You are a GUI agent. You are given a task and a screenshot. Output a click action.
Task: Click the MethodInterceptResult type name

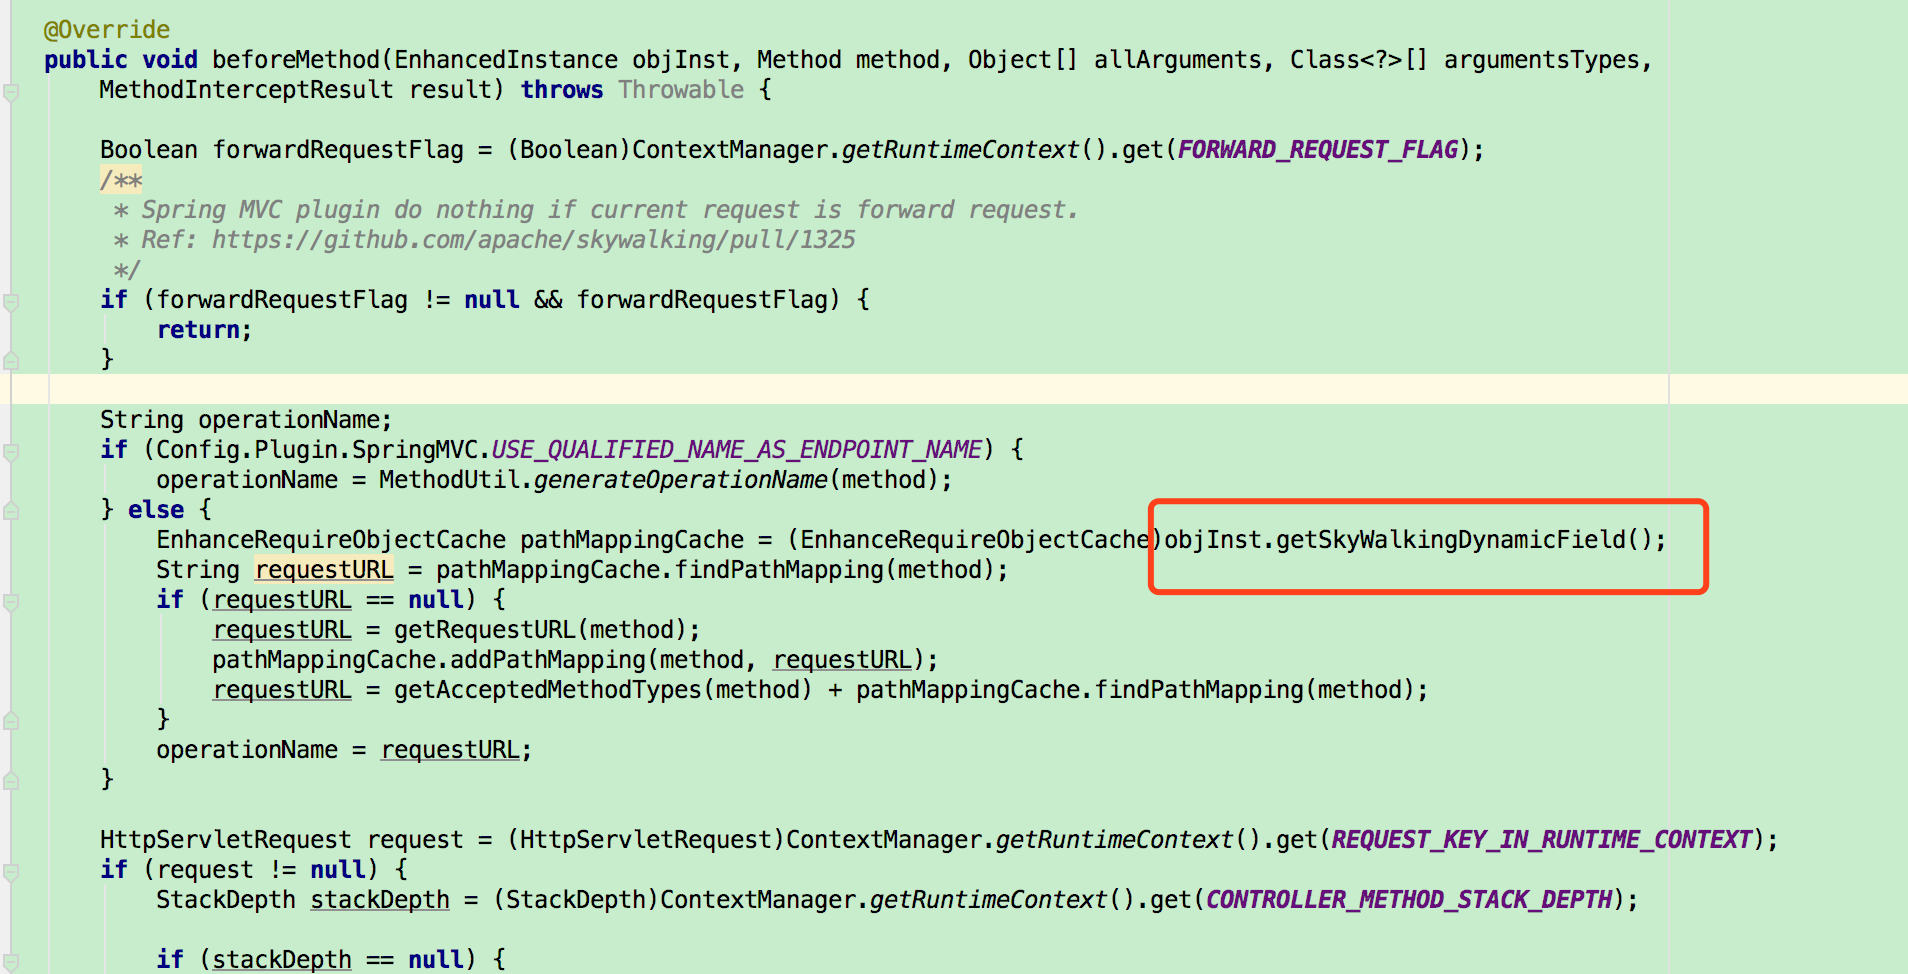[x=246, y=90]
